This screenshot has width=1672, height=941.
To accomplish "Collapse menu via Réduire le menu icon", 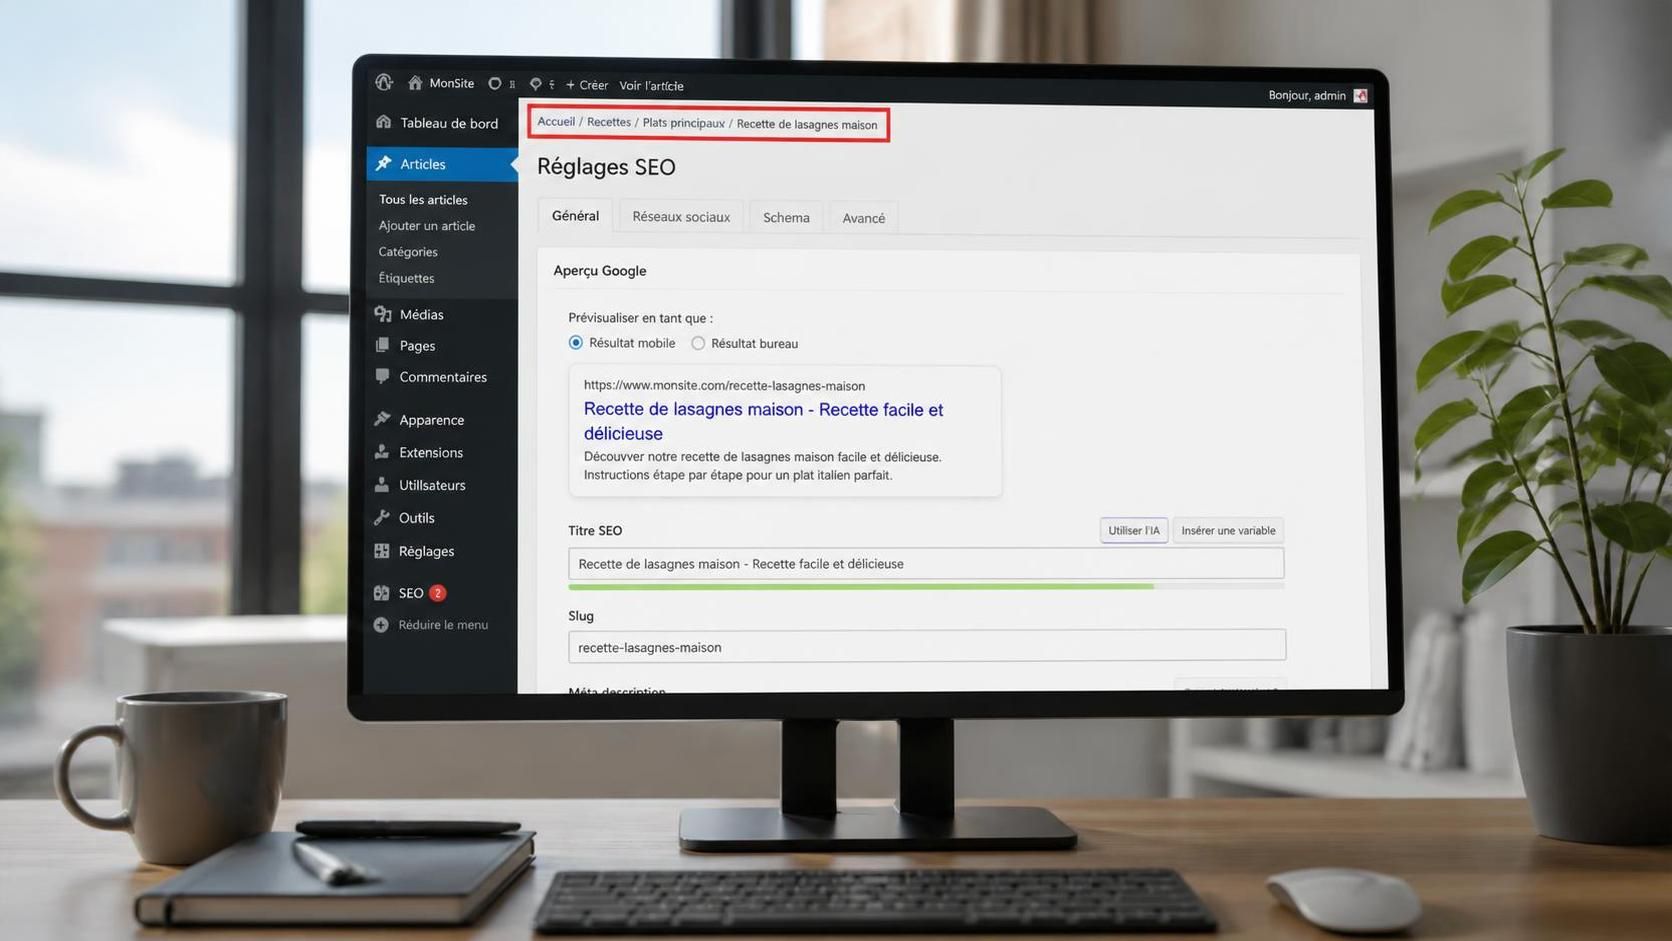I will point(381,625).
